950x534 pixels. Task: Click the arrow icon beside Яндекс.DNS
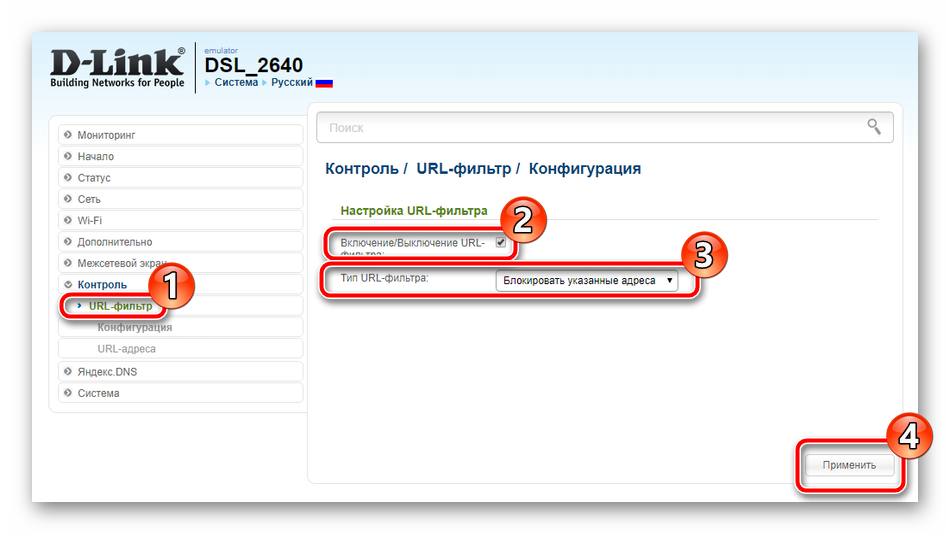[x=68, y=372]
